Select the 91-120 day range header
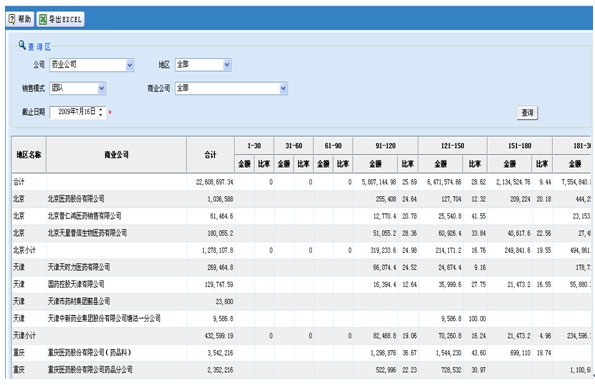The image size is (595, 385). [386, 146]
